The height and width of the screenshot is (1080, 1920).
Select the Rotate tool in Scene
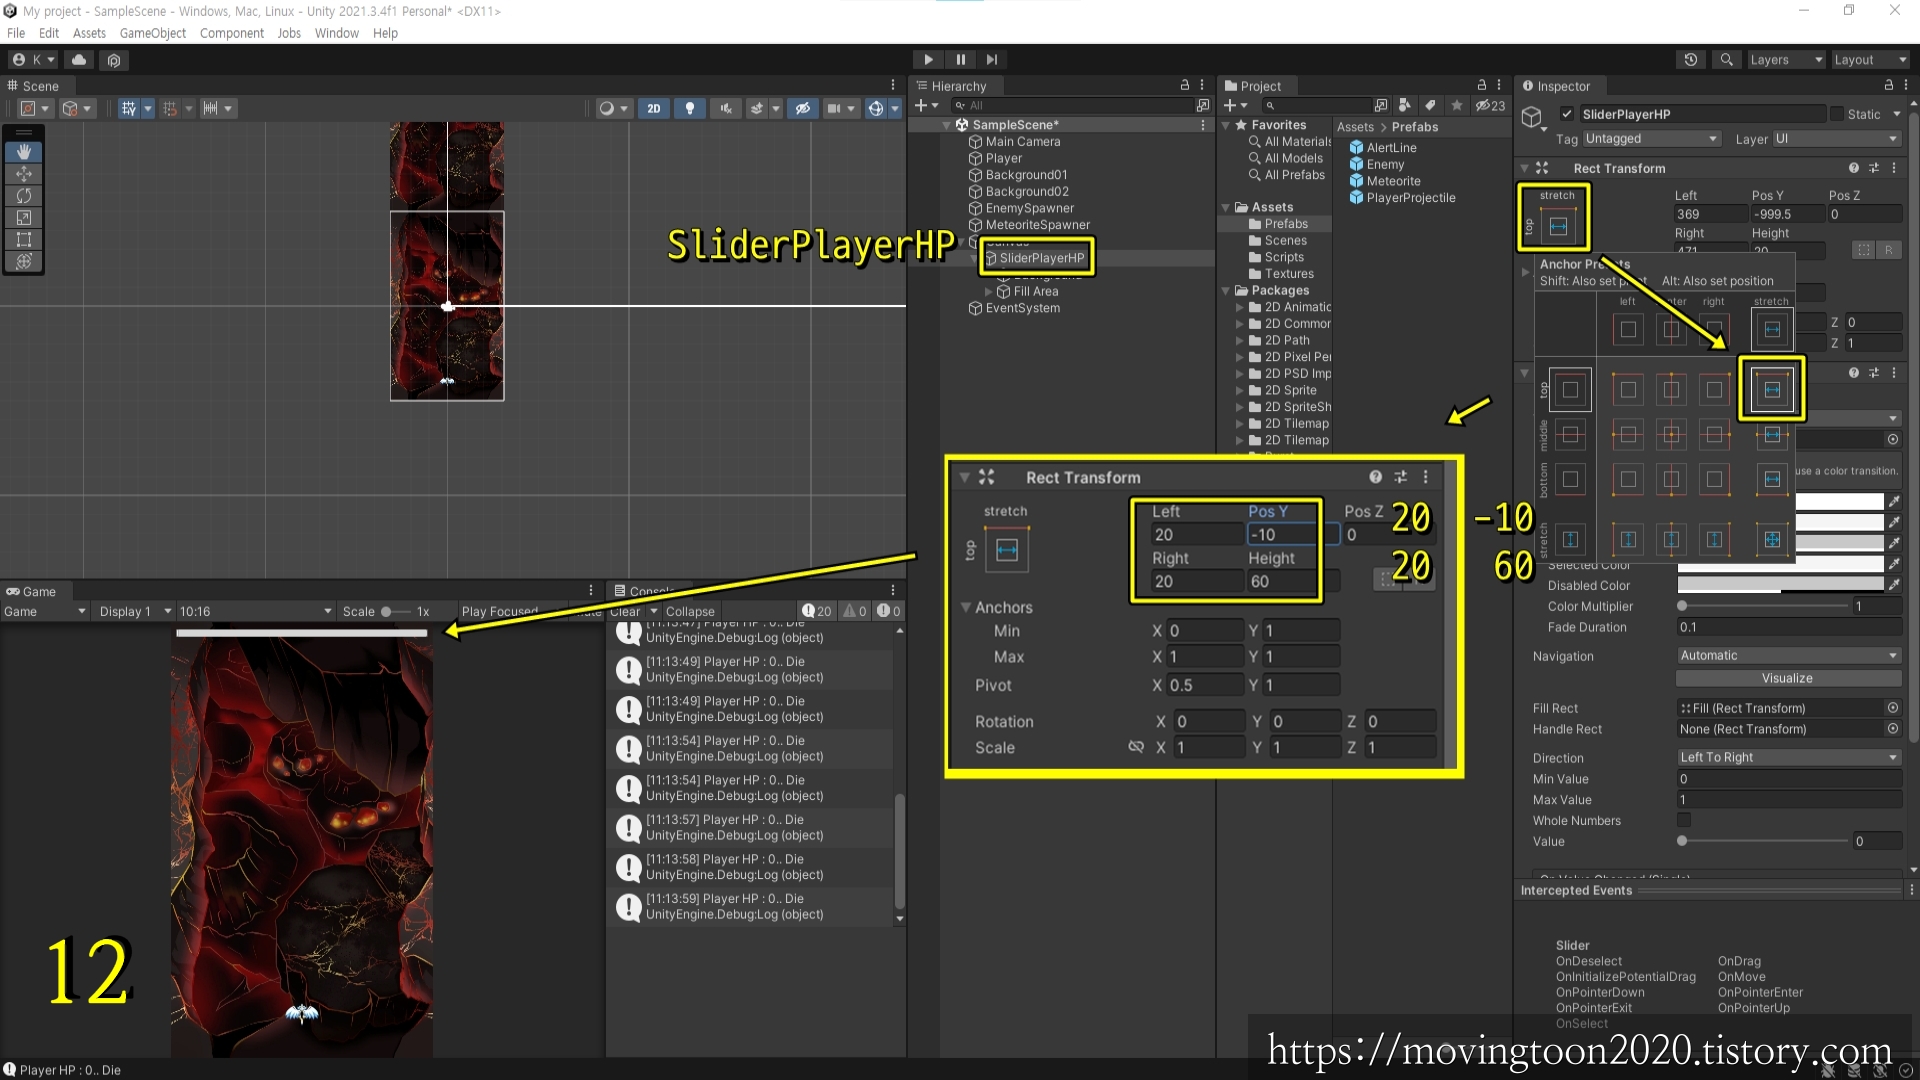coord(24,196)
